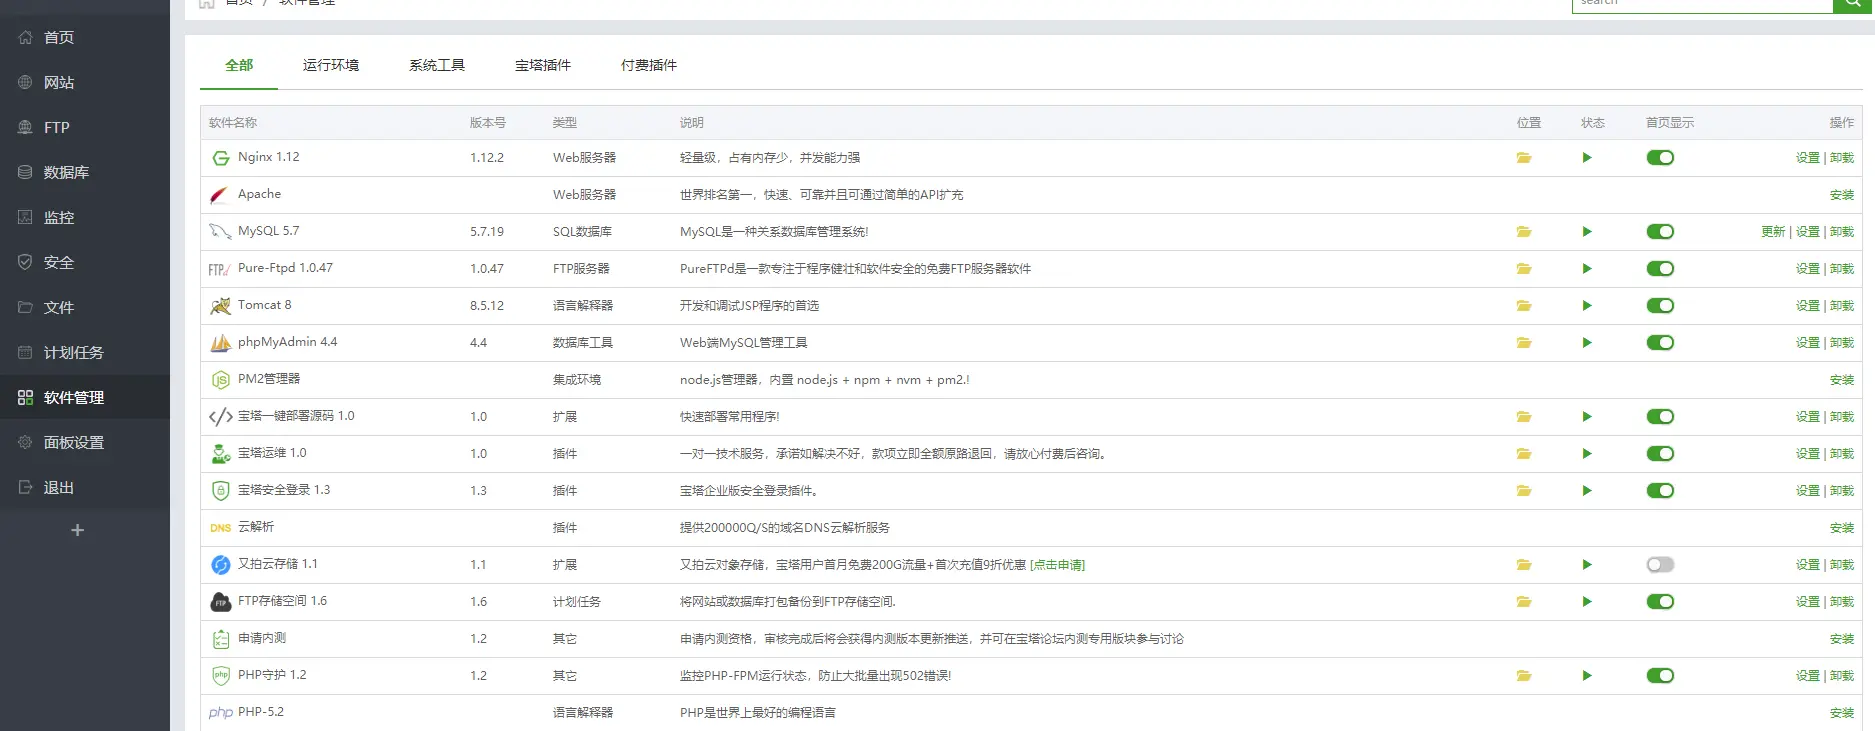The height and width of the screenshot is (731, 1875).
Task: Open the Tomcat 8 folder location icon
Action: (1524, 306)
